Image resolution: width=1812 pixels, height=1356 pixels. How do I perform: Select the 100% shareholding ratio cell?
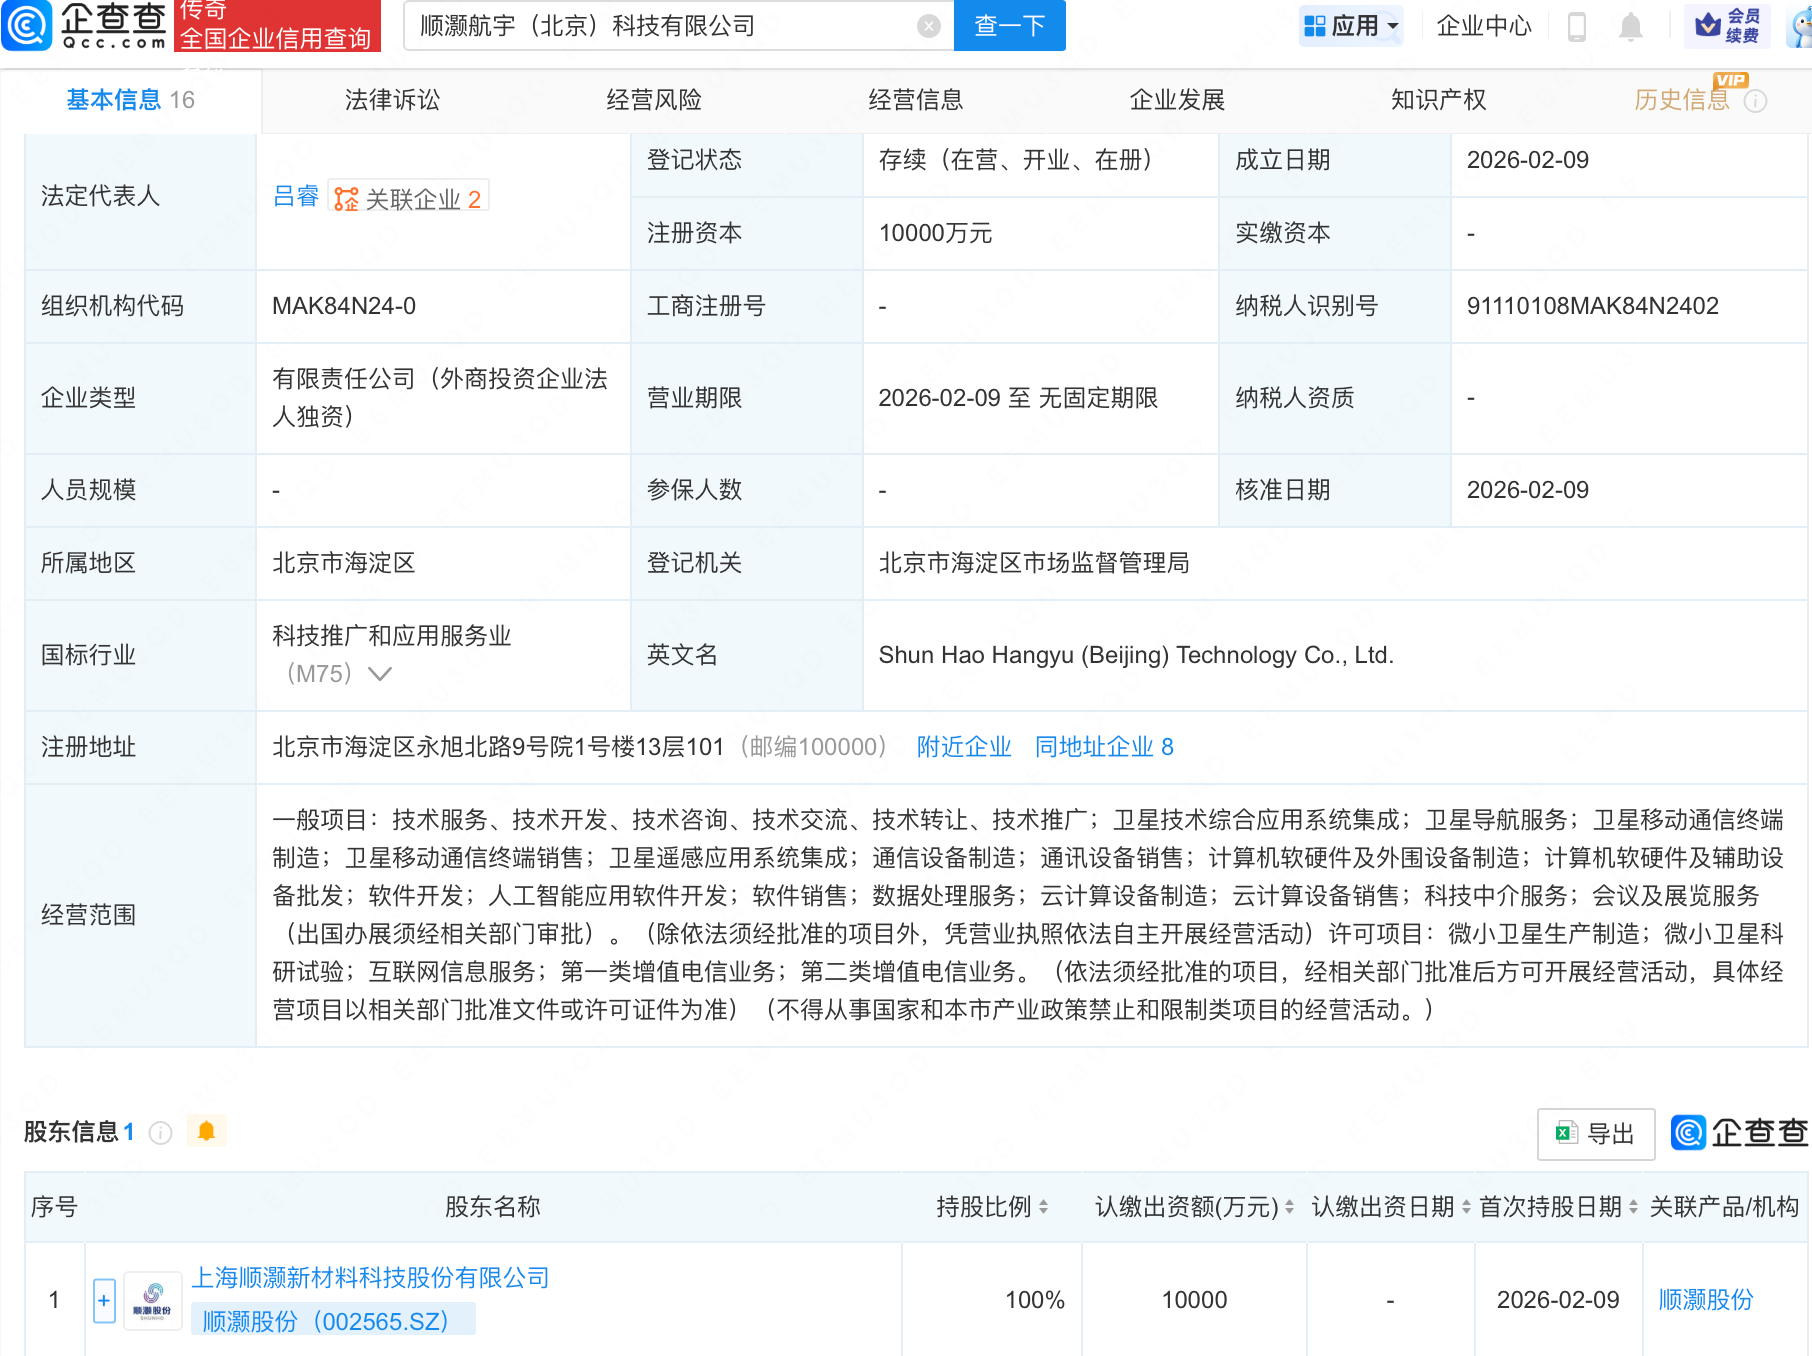pos(1034,1300)
